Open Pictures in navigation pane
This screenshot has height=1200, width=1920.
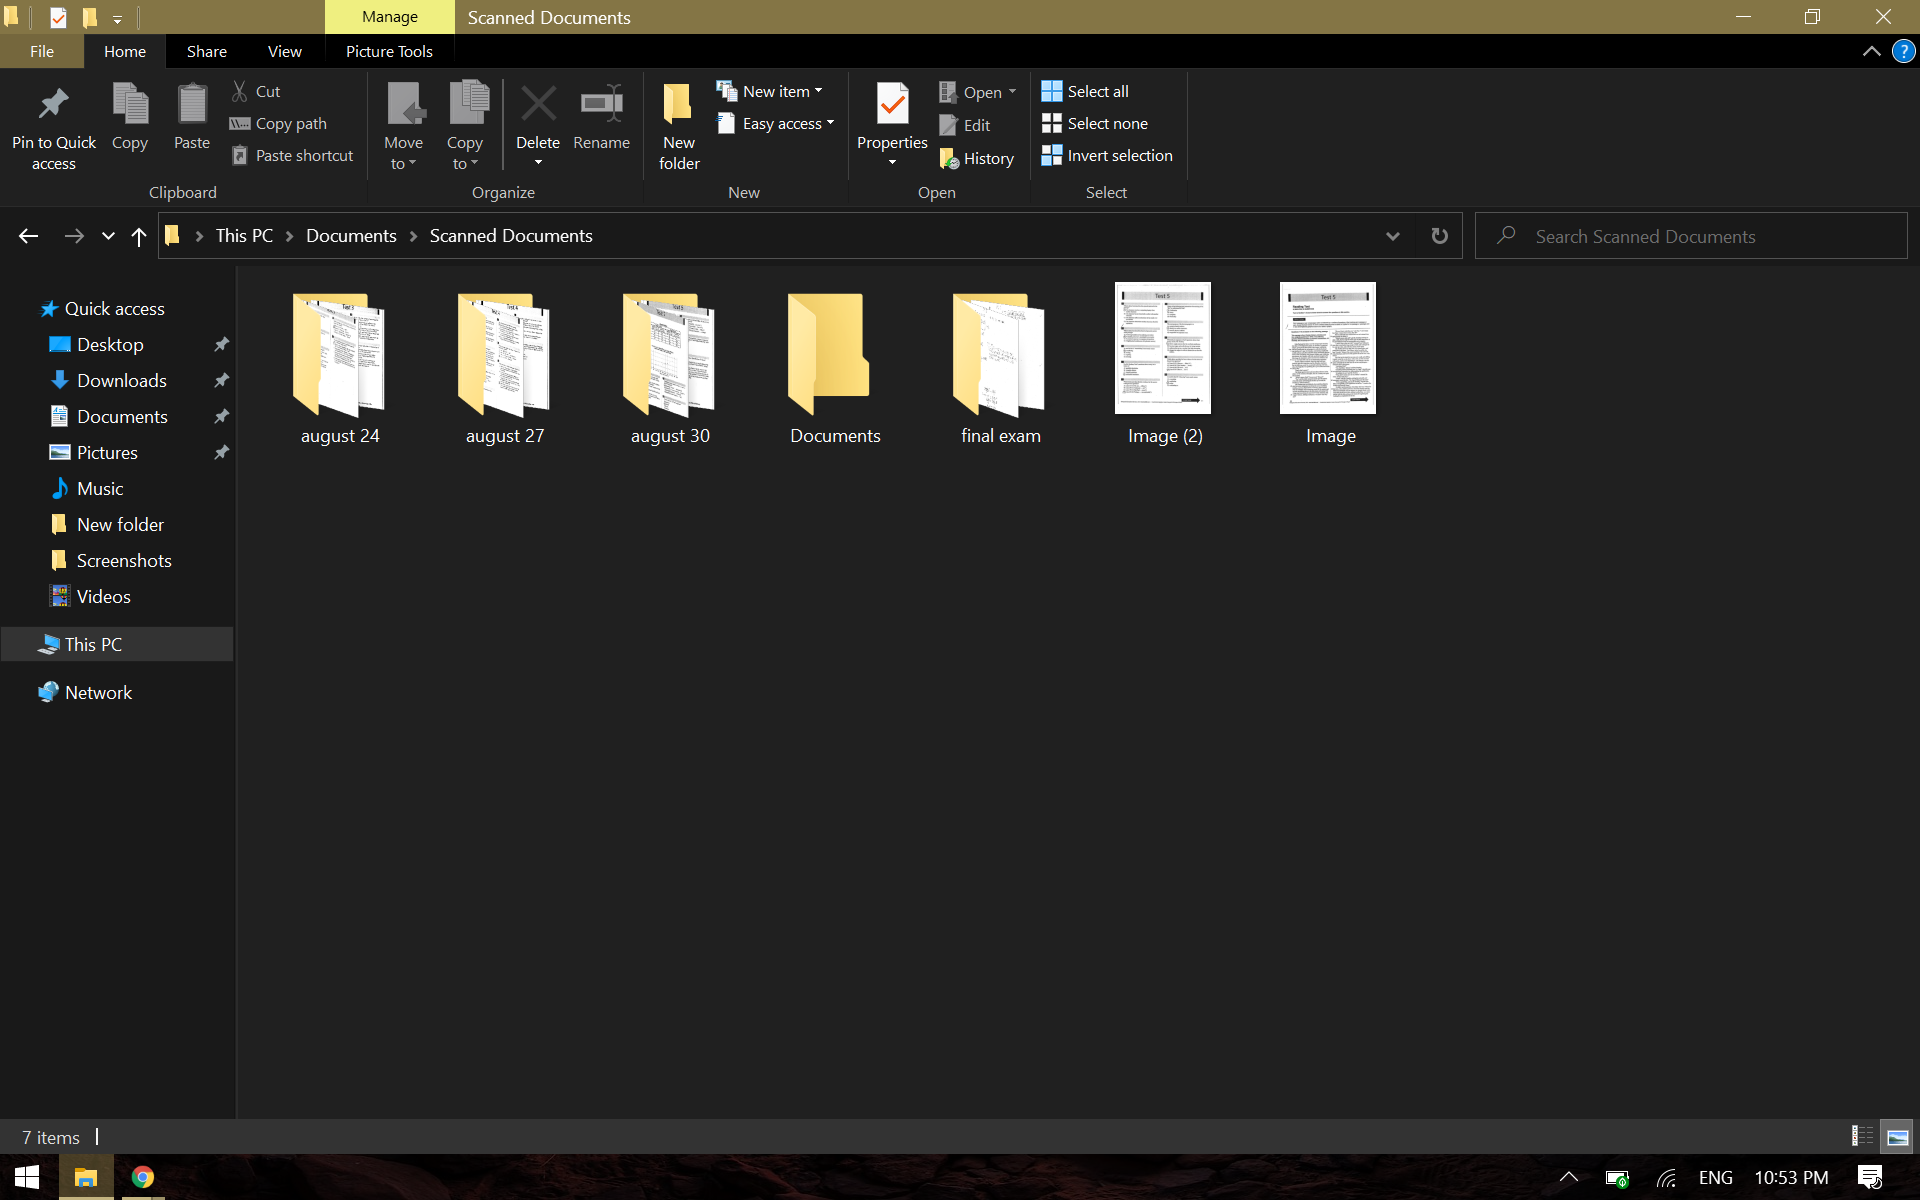pos(107,453)
